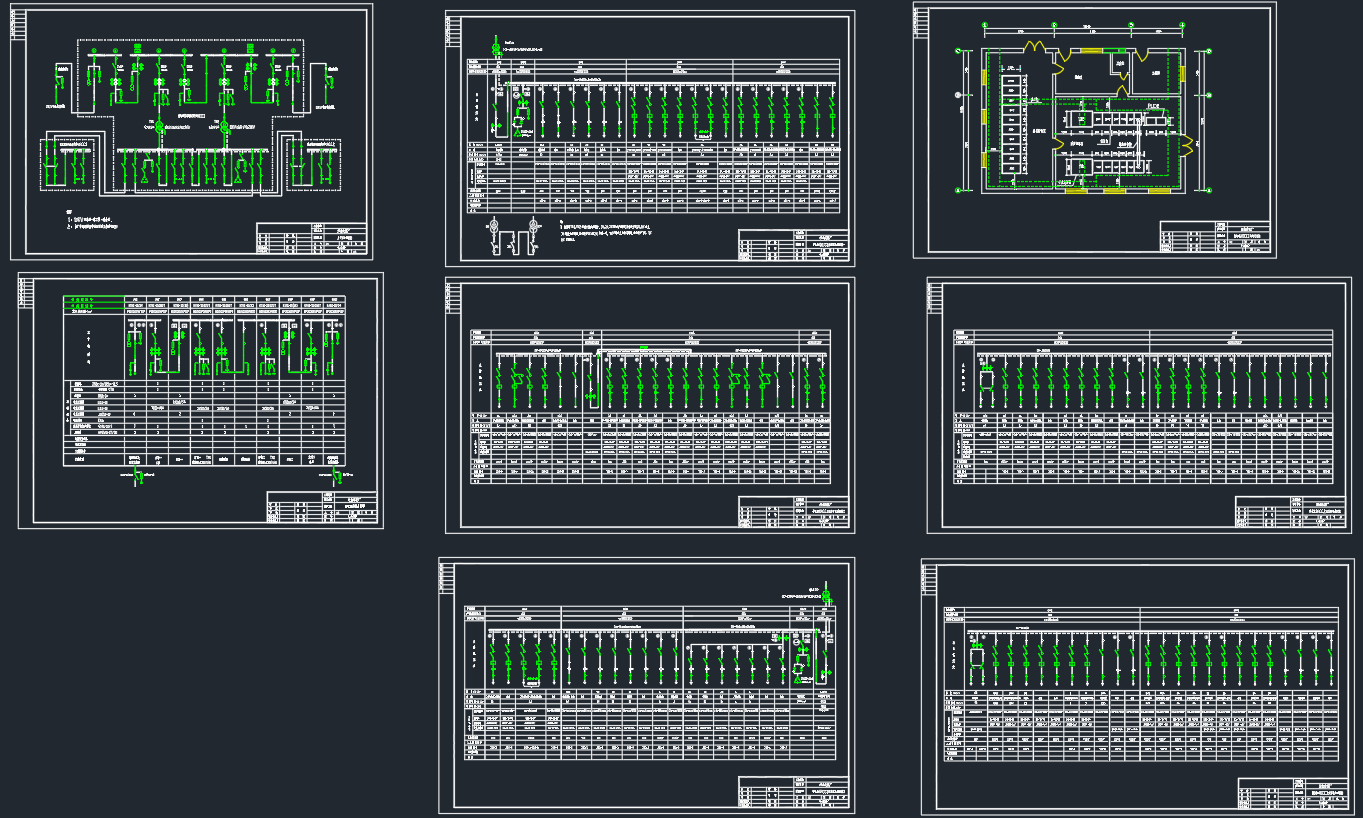Select the floor plan drawing in top-right sheet
Viewport: 1363px width, 818px height.
(x=1083, y=120)
